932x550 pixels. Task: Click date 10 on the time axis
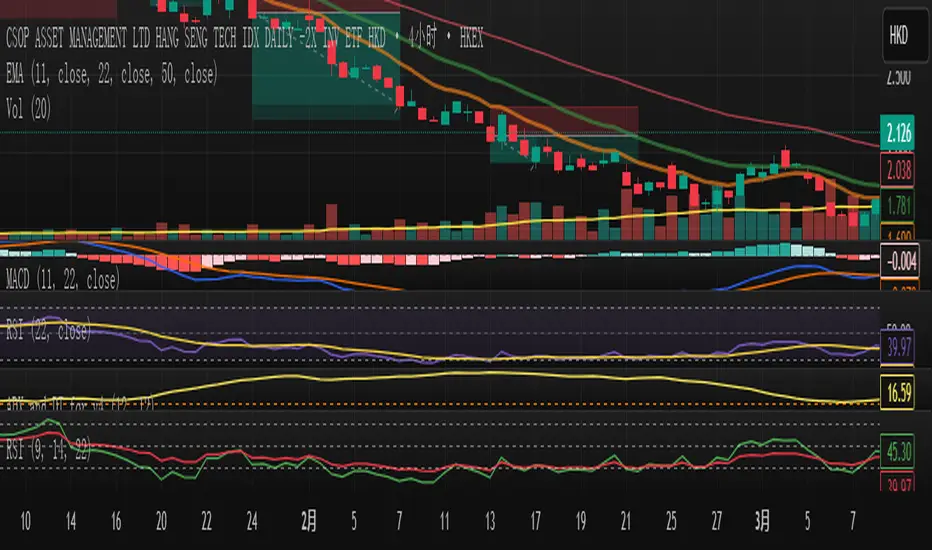[26, 521]
